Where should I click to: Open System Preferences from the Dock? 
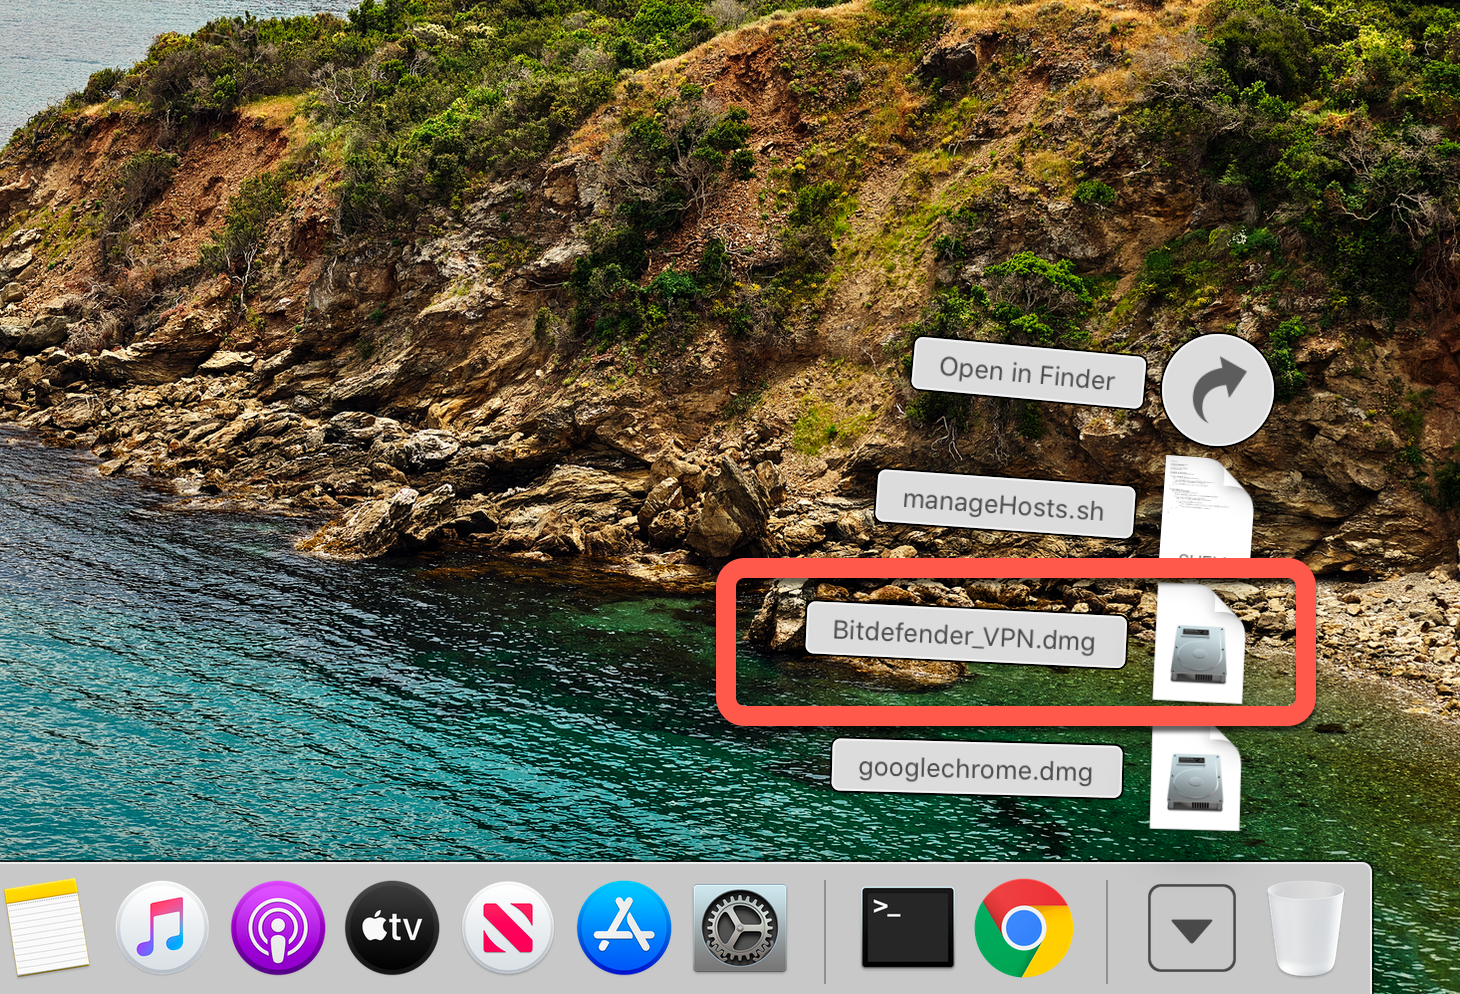click(739, 928)
